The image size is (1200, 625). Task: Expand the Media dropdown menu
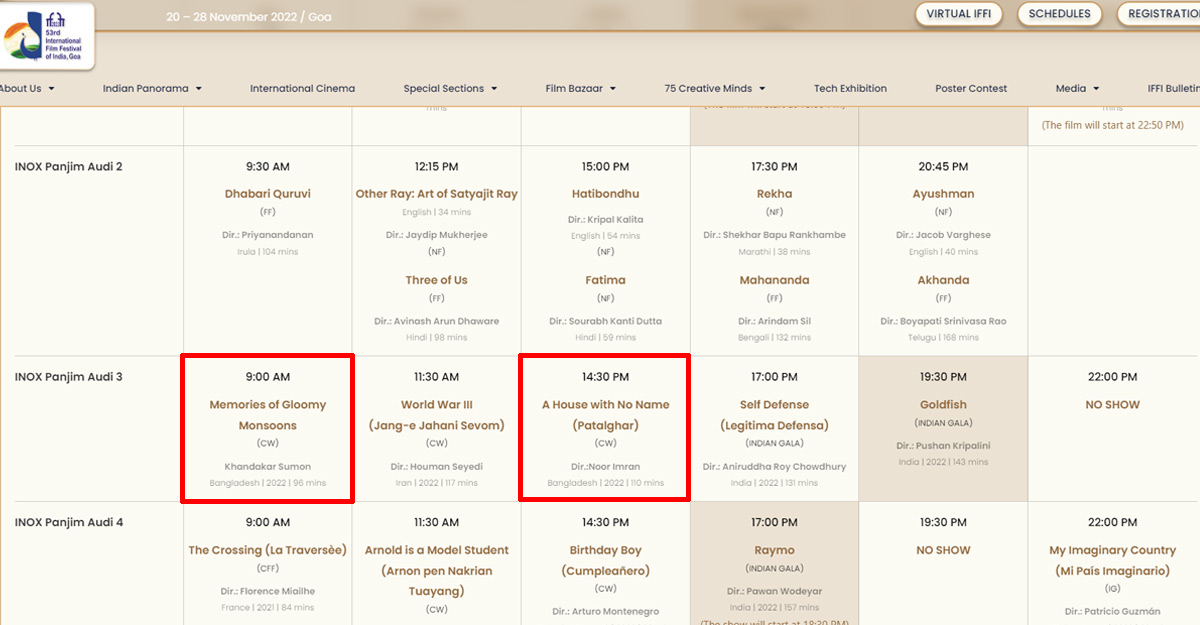(1077, 88)
